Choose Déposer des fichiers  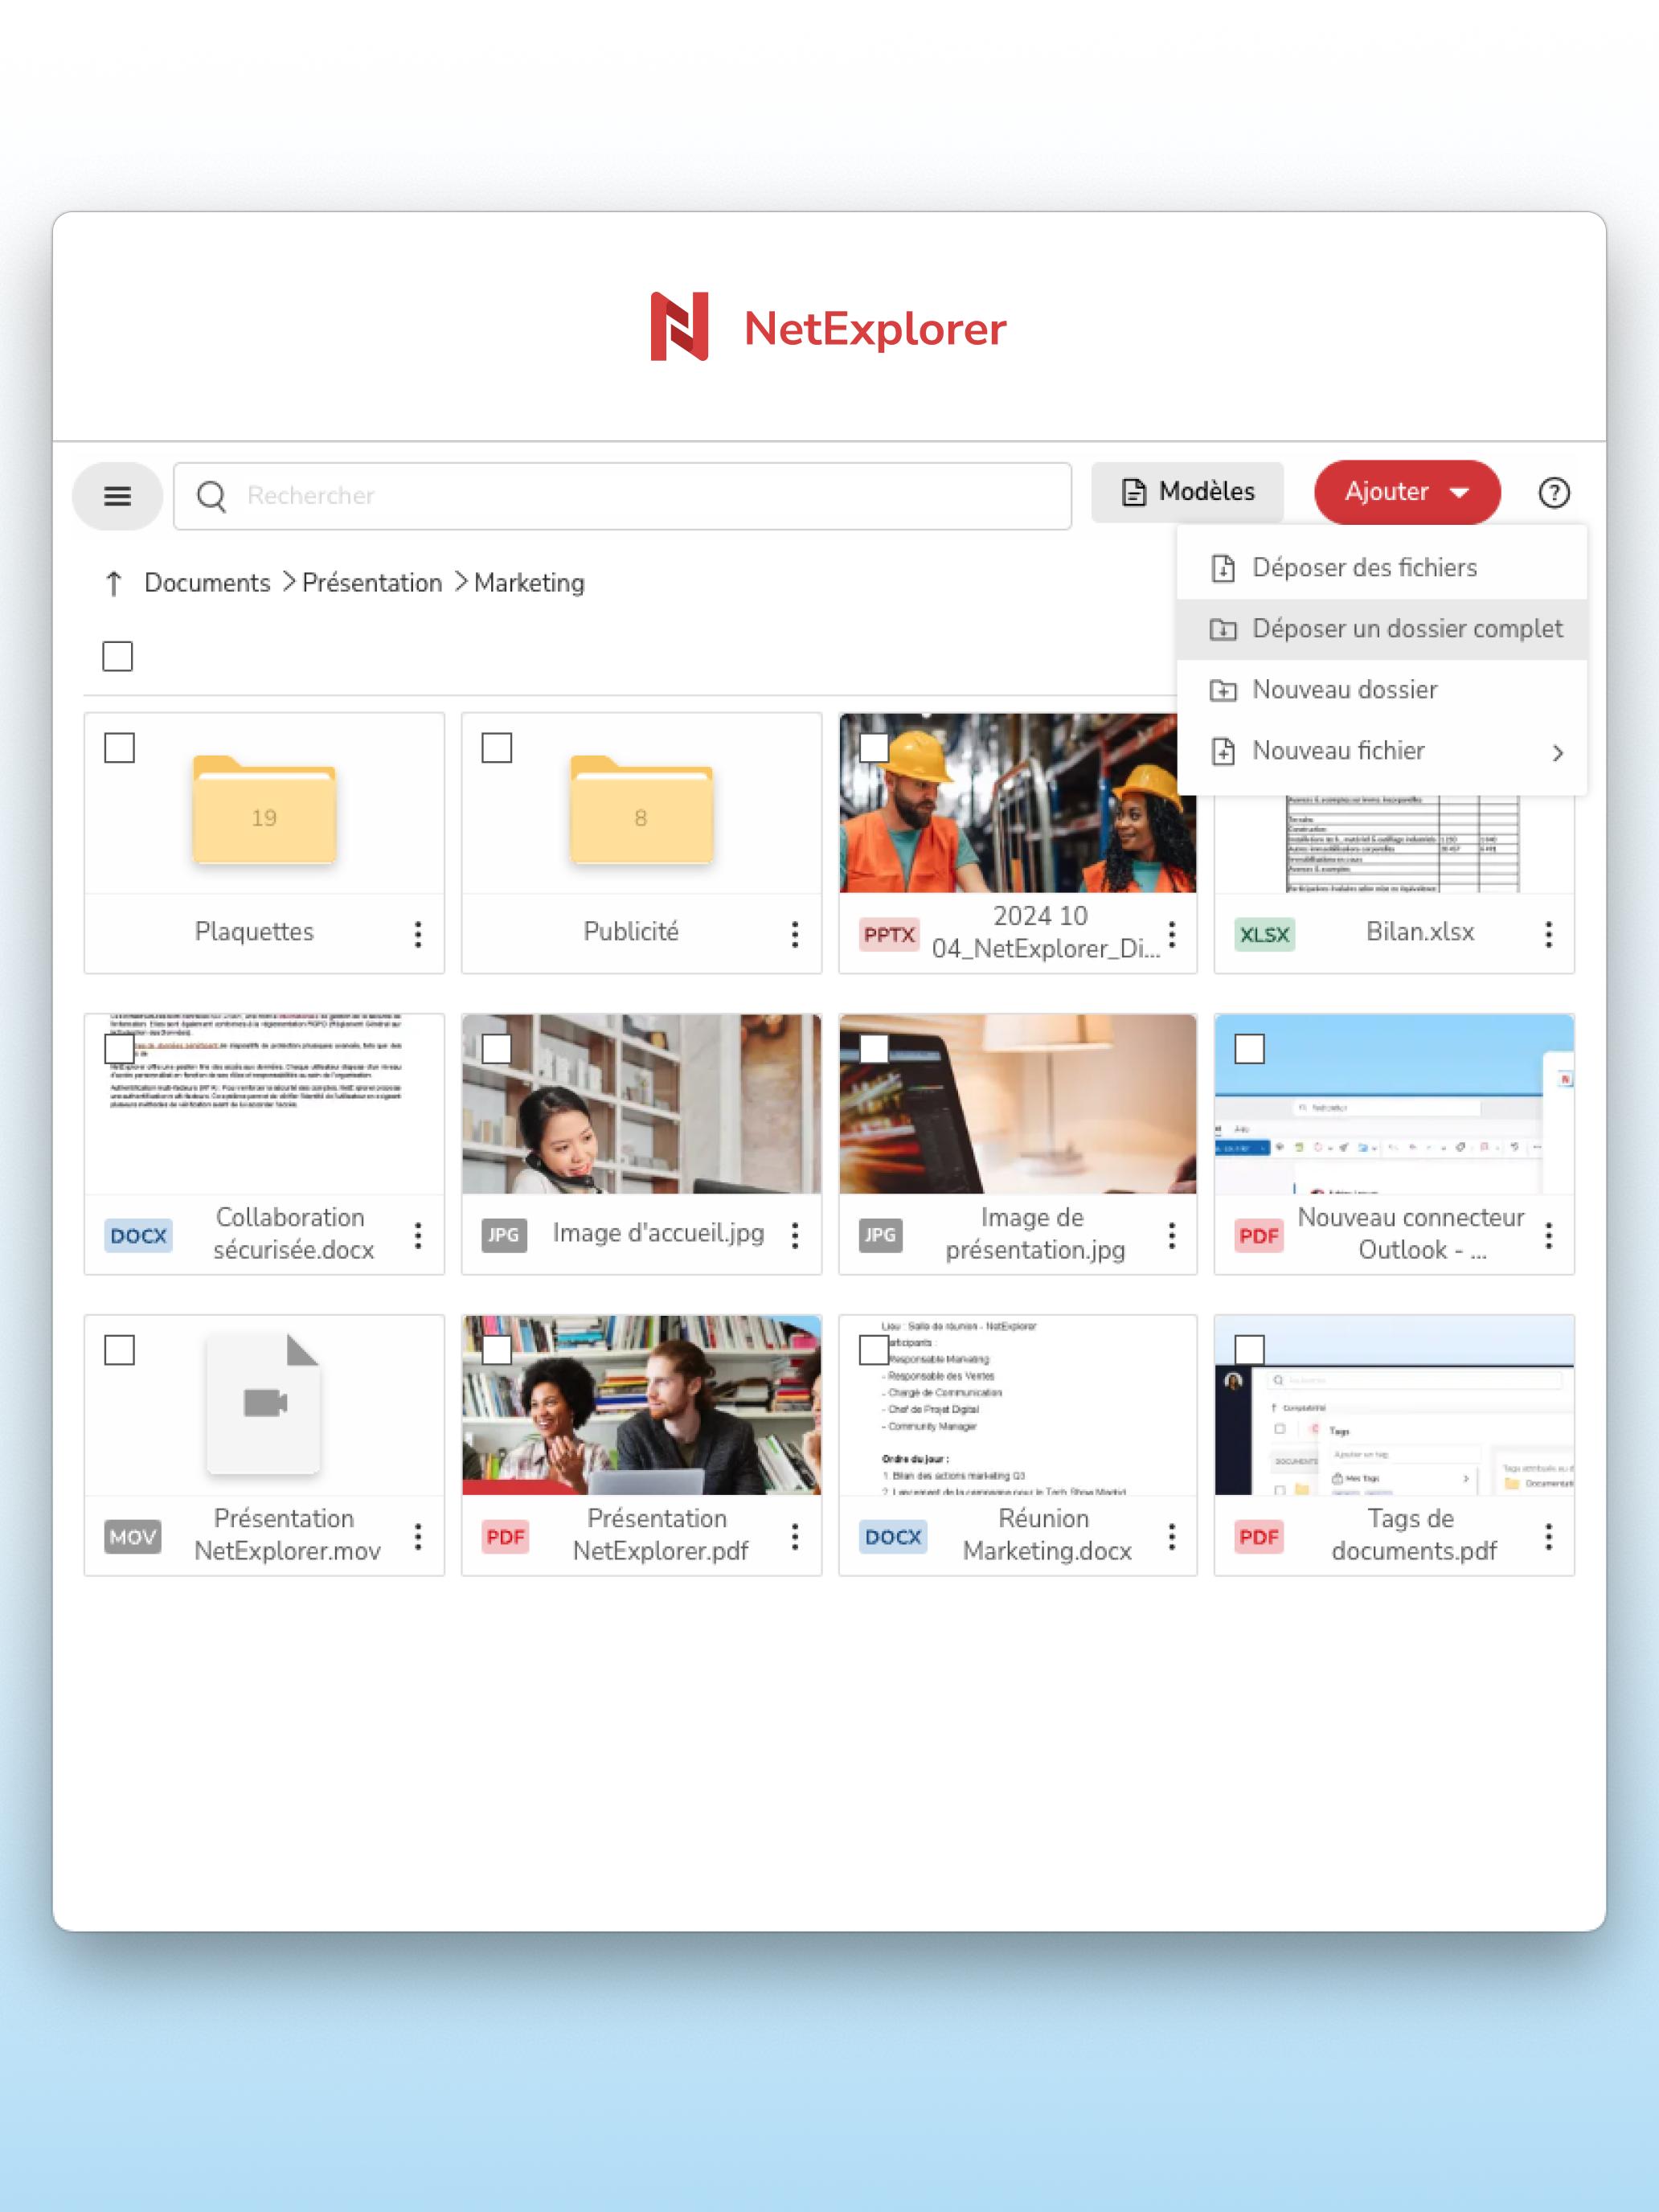pos(1382,568)
